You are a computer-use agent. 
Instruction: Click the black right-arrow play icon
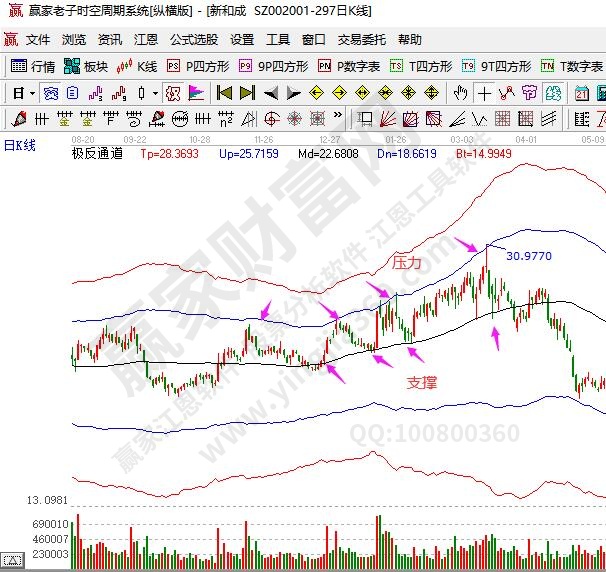(294, 93)
